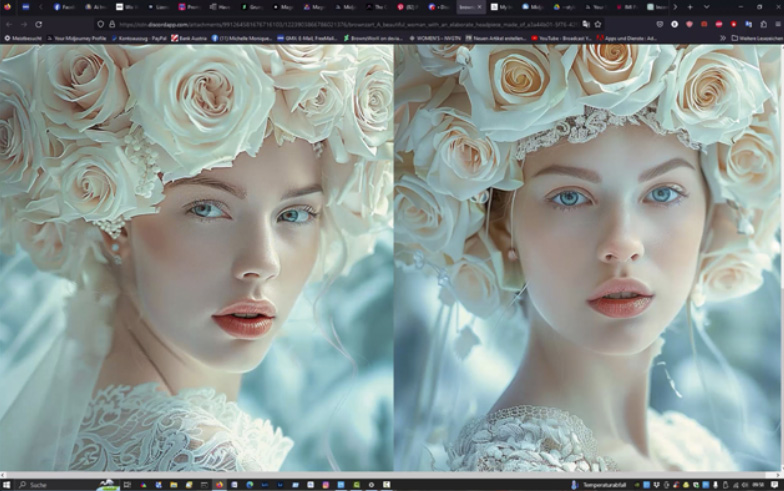The width and height of the screenshot is (784, 491).
Task: Click the browser back arrow
Action: [9, 23]
